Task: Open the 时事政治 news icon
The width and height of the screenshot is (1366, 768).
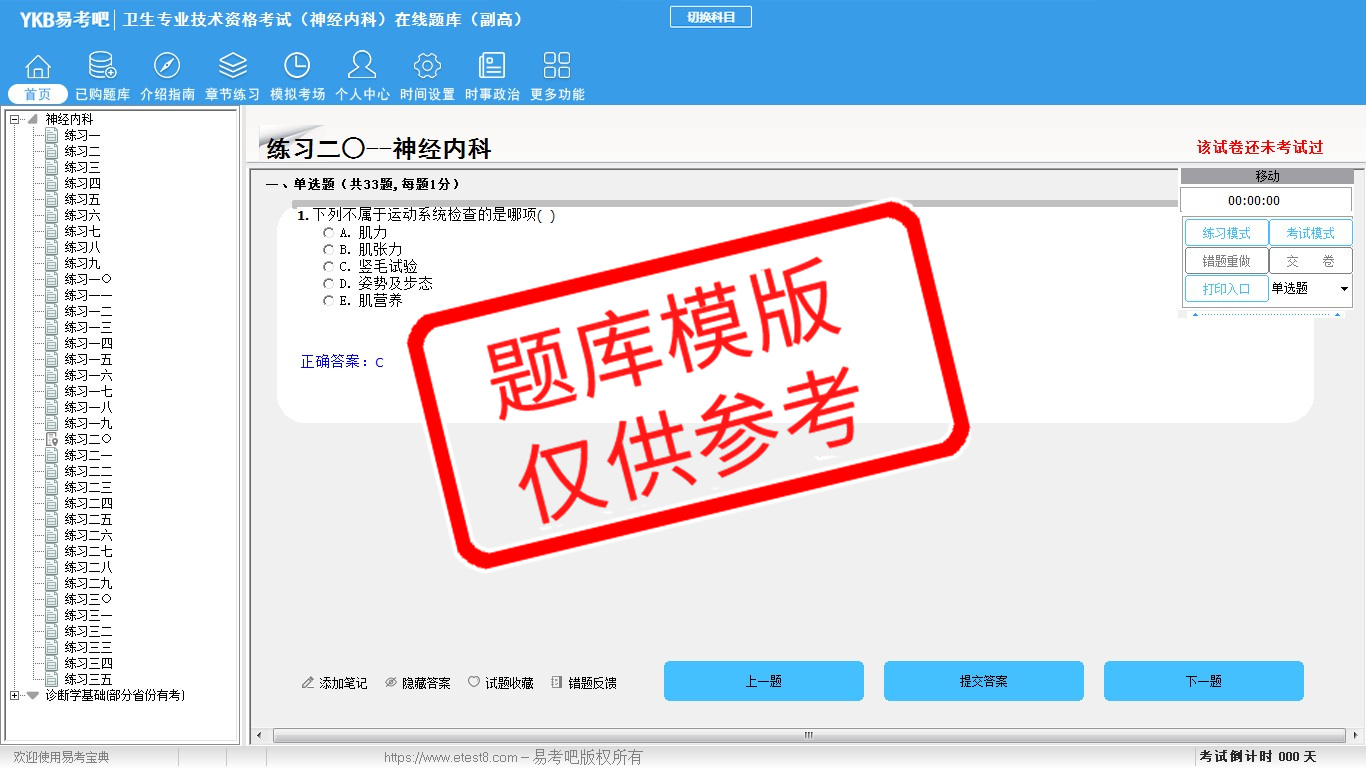Action: pos(492,66)
